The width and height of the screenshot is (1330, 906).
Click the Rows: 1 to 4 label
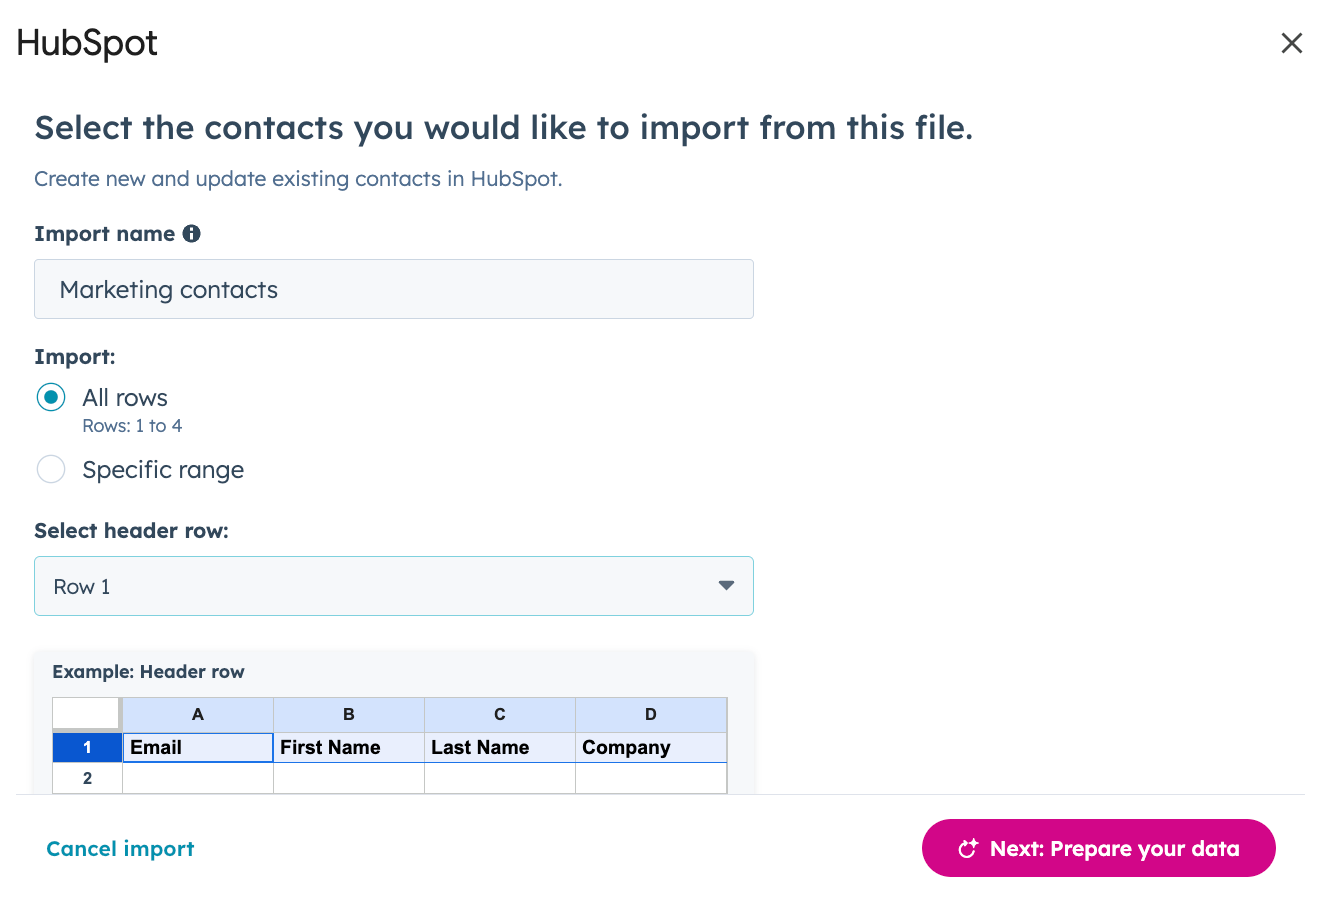[133, 425]
